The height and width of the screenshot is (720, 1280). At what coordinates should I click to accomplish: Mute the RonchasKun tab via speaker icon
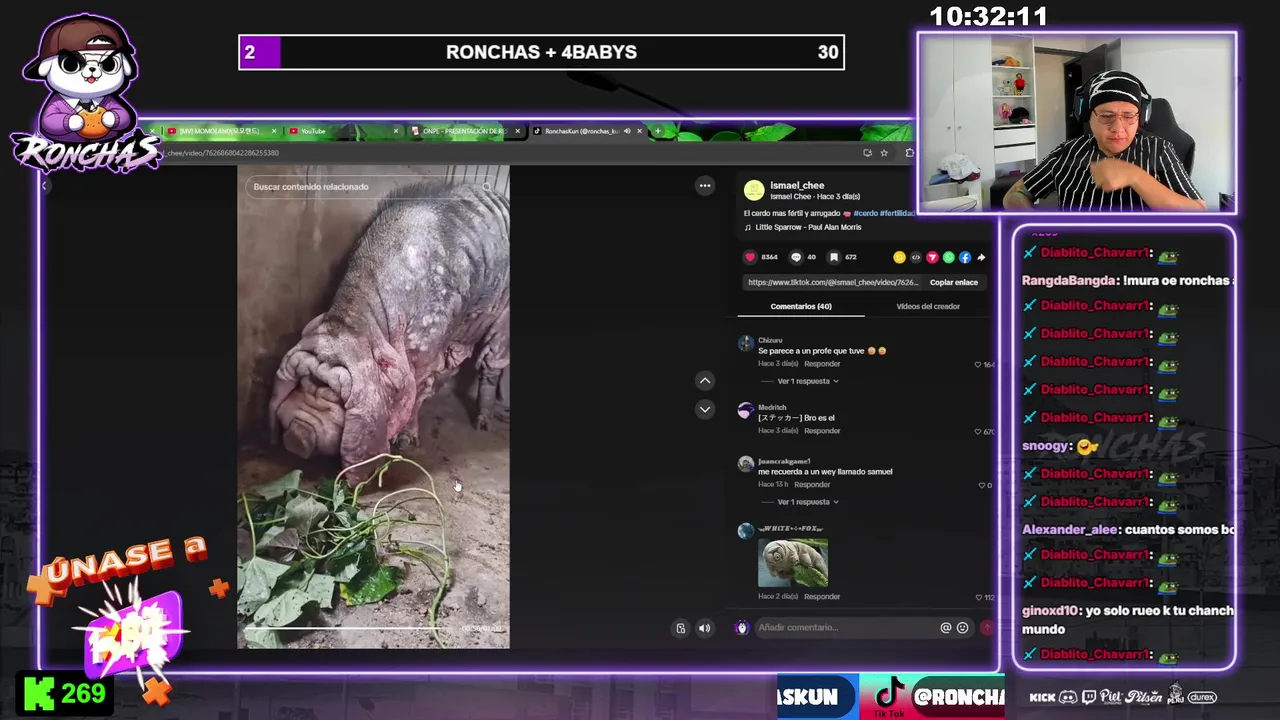coord(628,131)
